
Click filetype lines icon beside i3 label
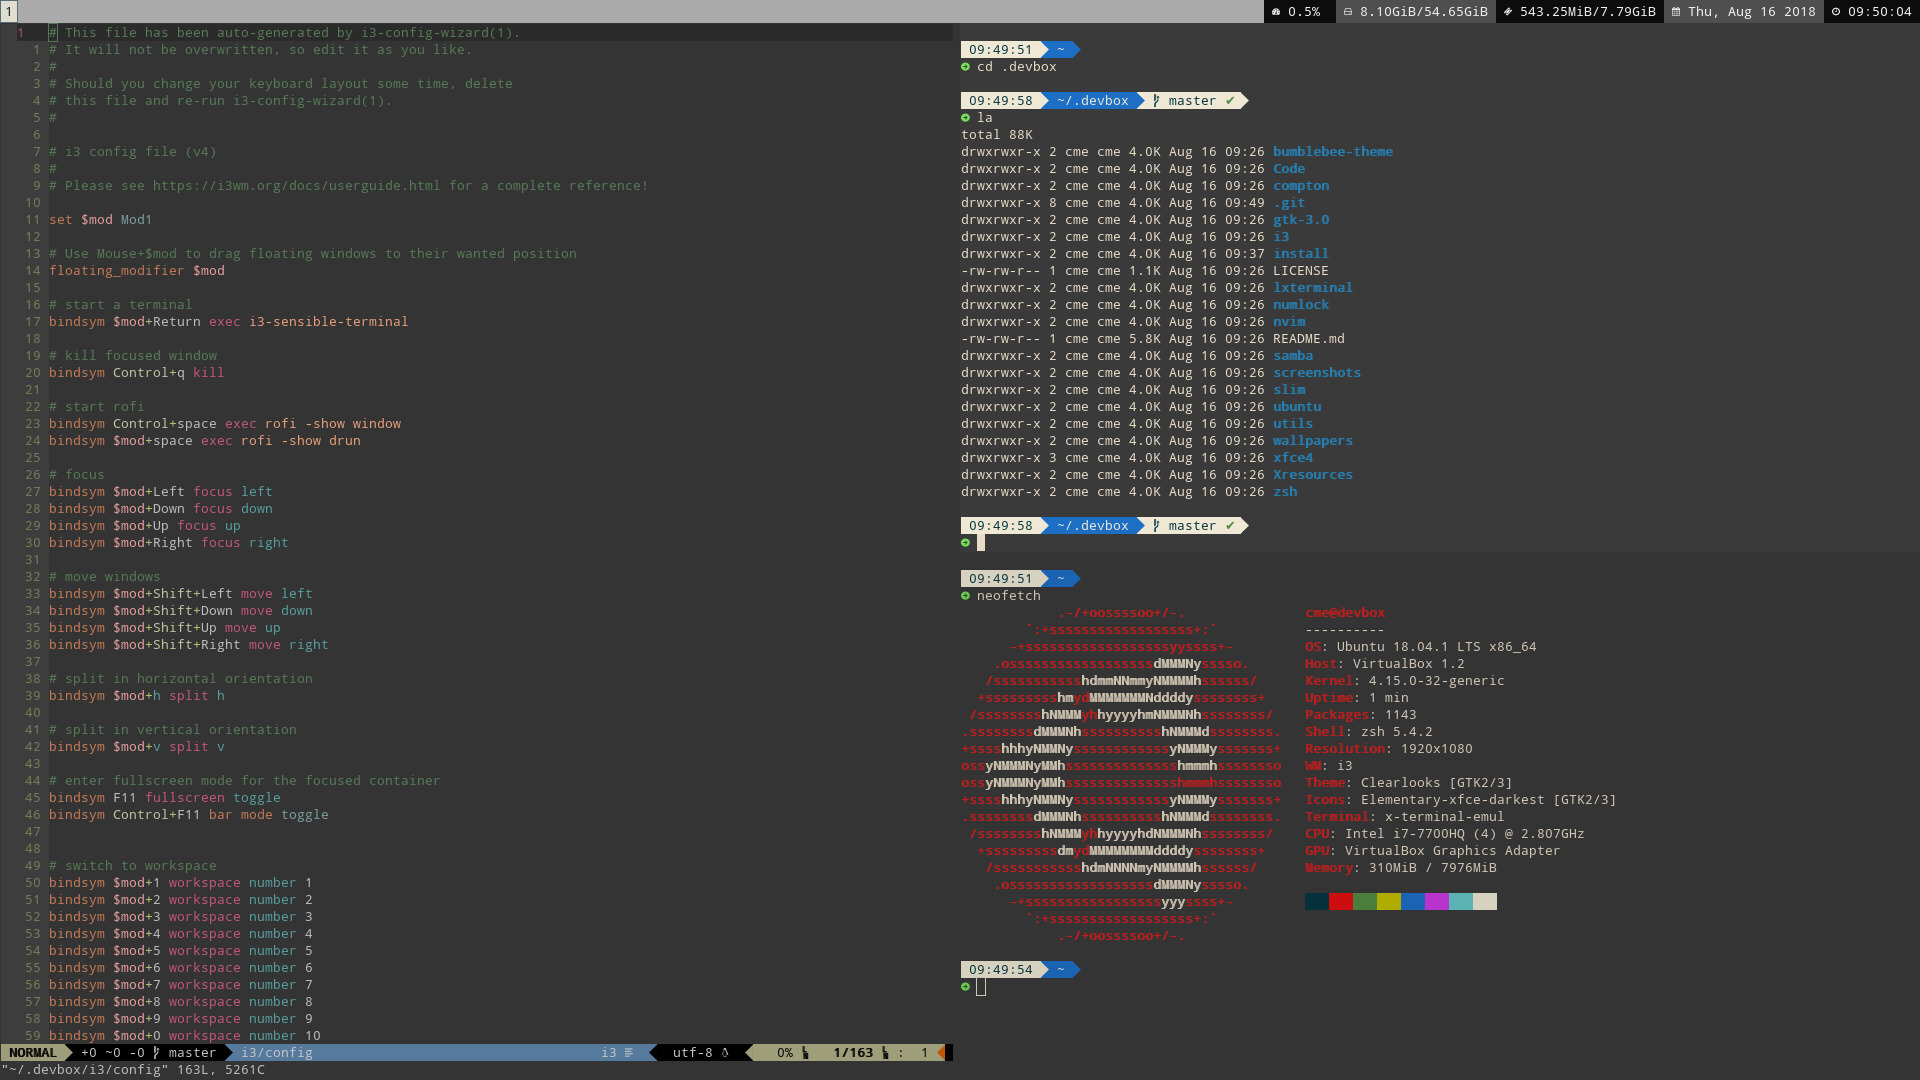click(629, 1053)
